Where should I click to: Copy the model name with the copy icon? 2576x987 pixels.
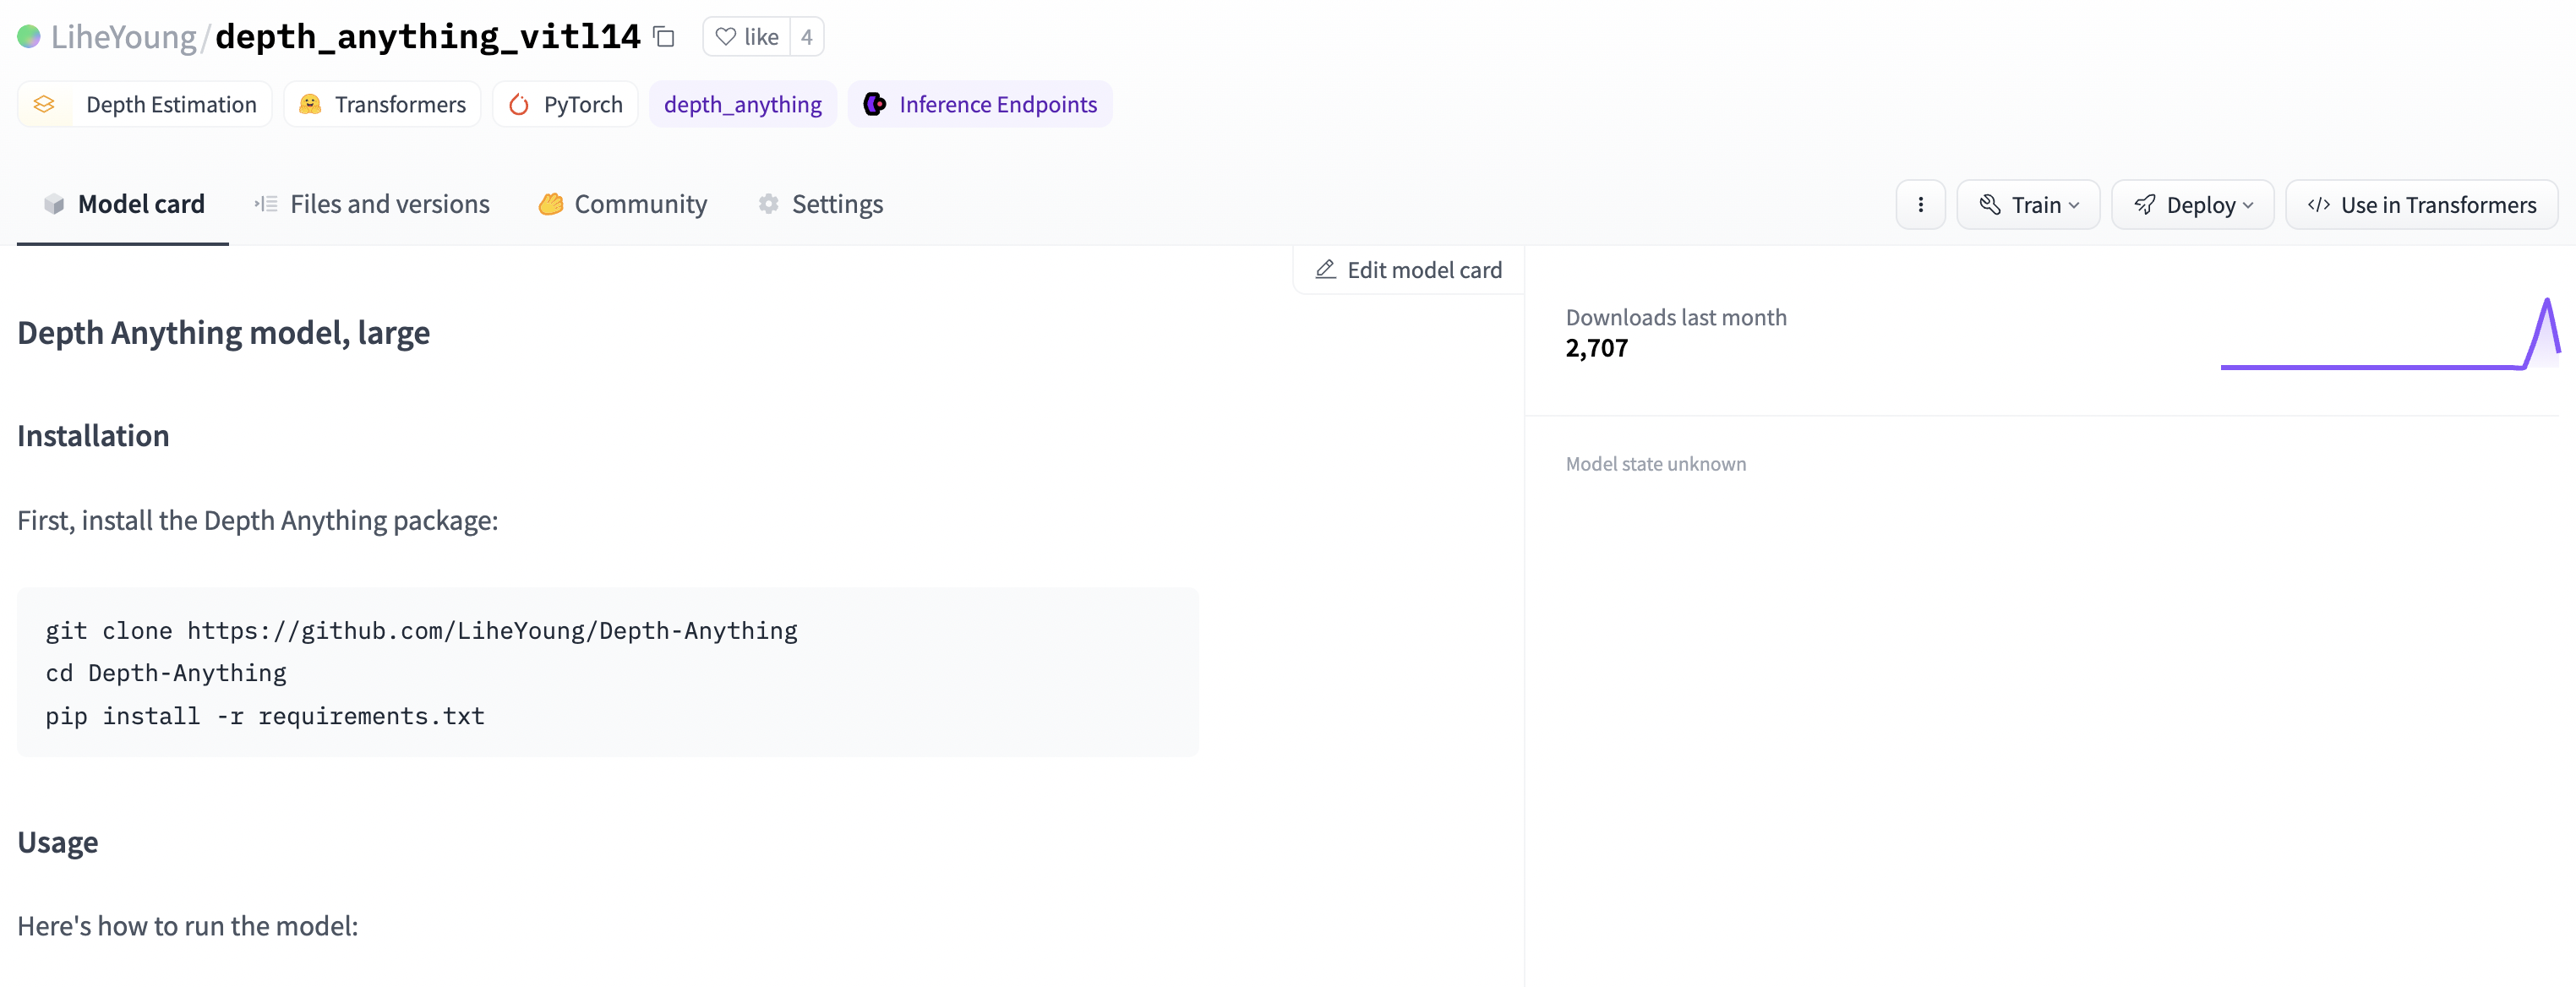tap(664, 37)
